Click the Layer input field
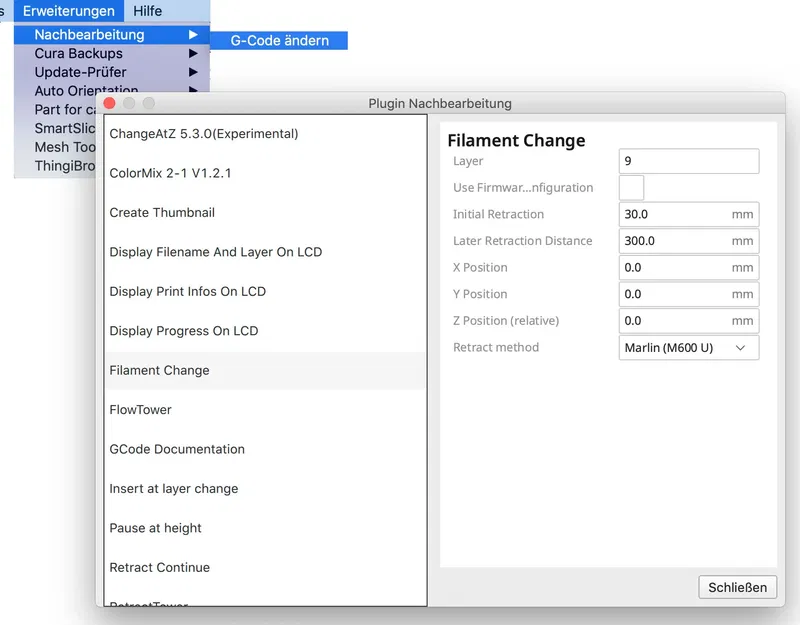 (x=689, y=161)
